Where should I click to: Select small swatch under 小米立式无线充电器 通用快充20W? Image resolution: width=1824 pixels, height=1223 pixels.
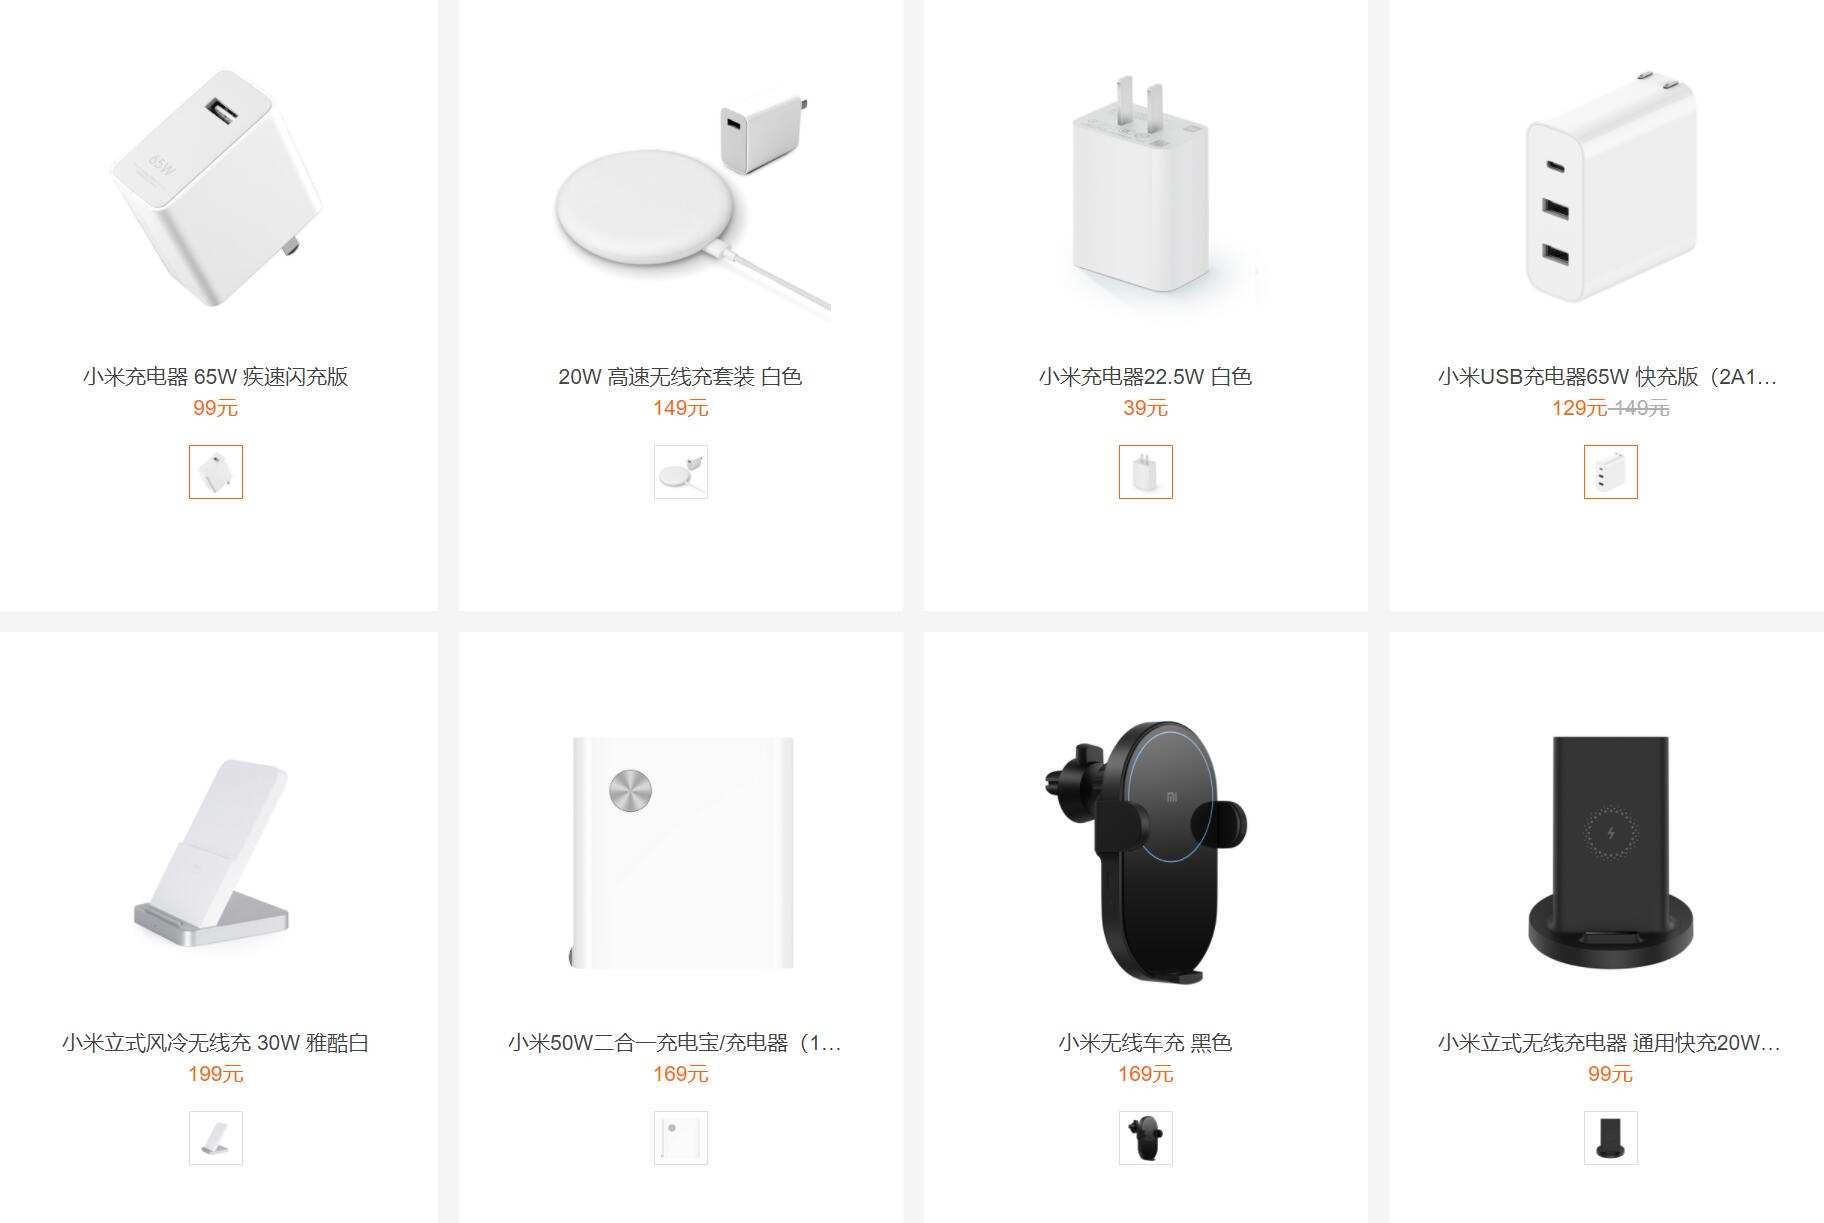tap(1611, 1138)
